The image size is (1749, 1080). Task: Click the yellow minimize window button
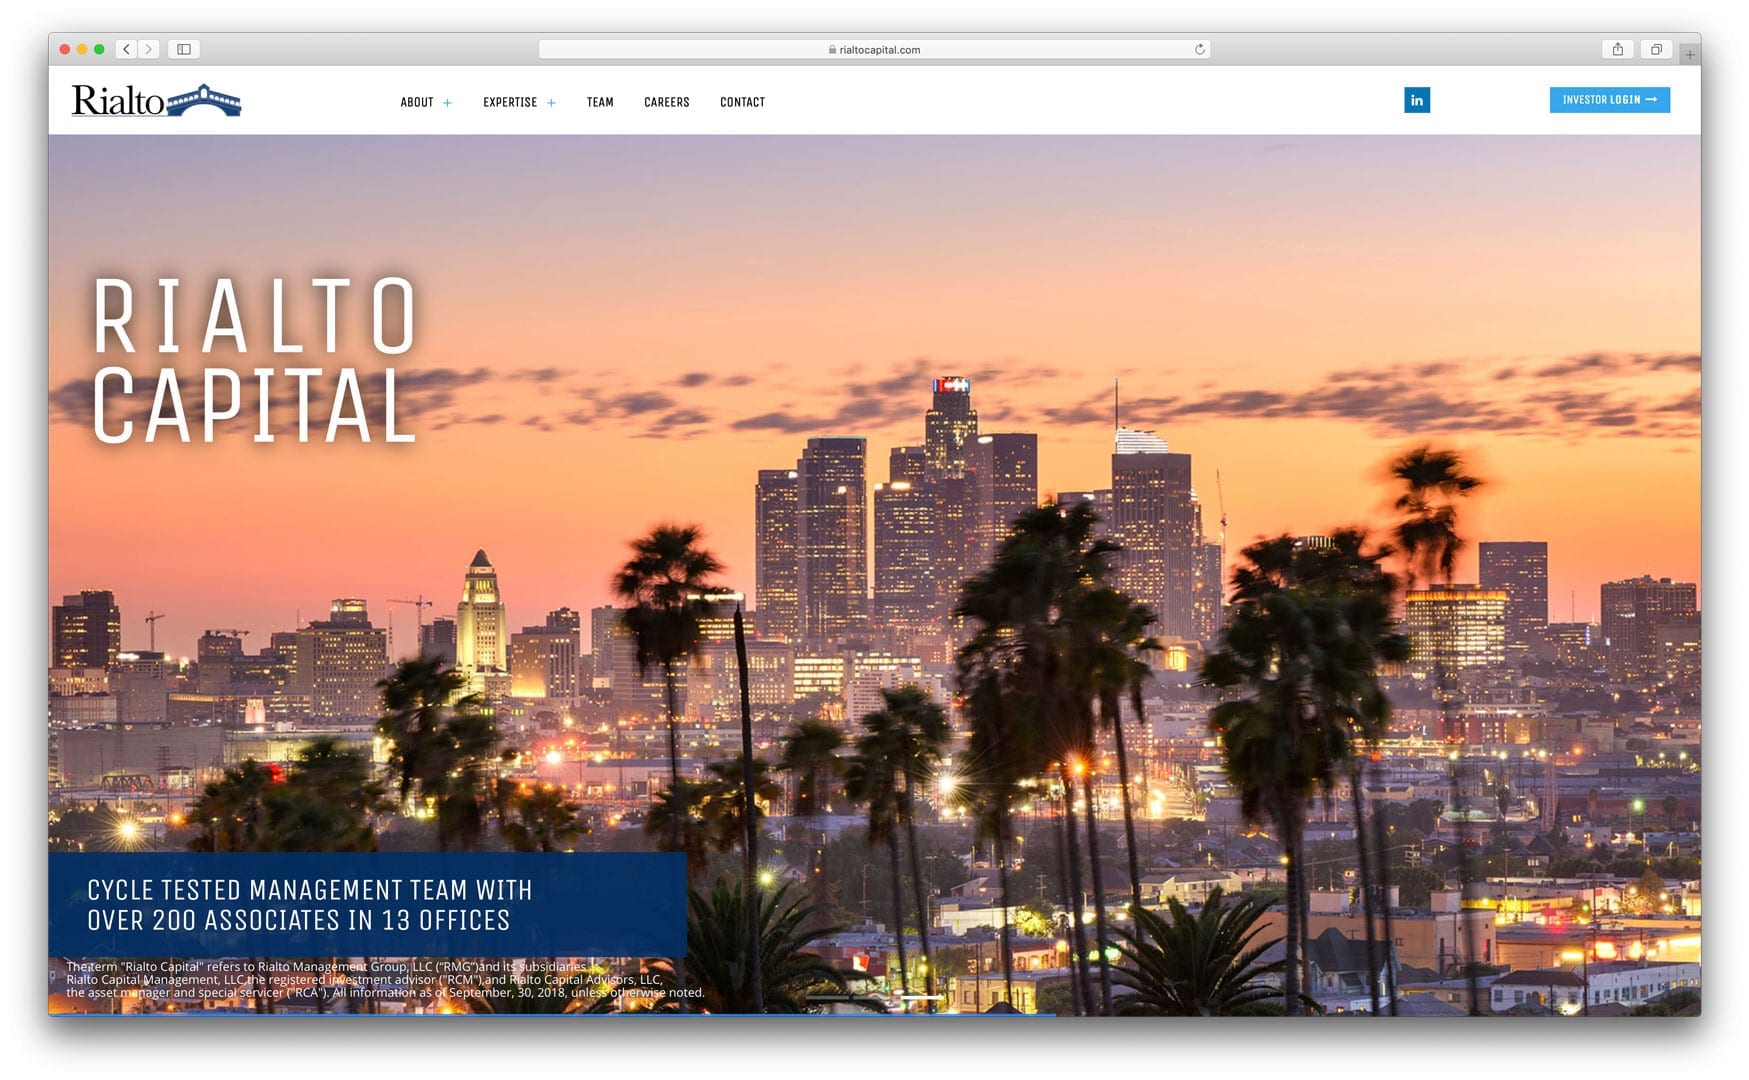click(x=82, y=49)
